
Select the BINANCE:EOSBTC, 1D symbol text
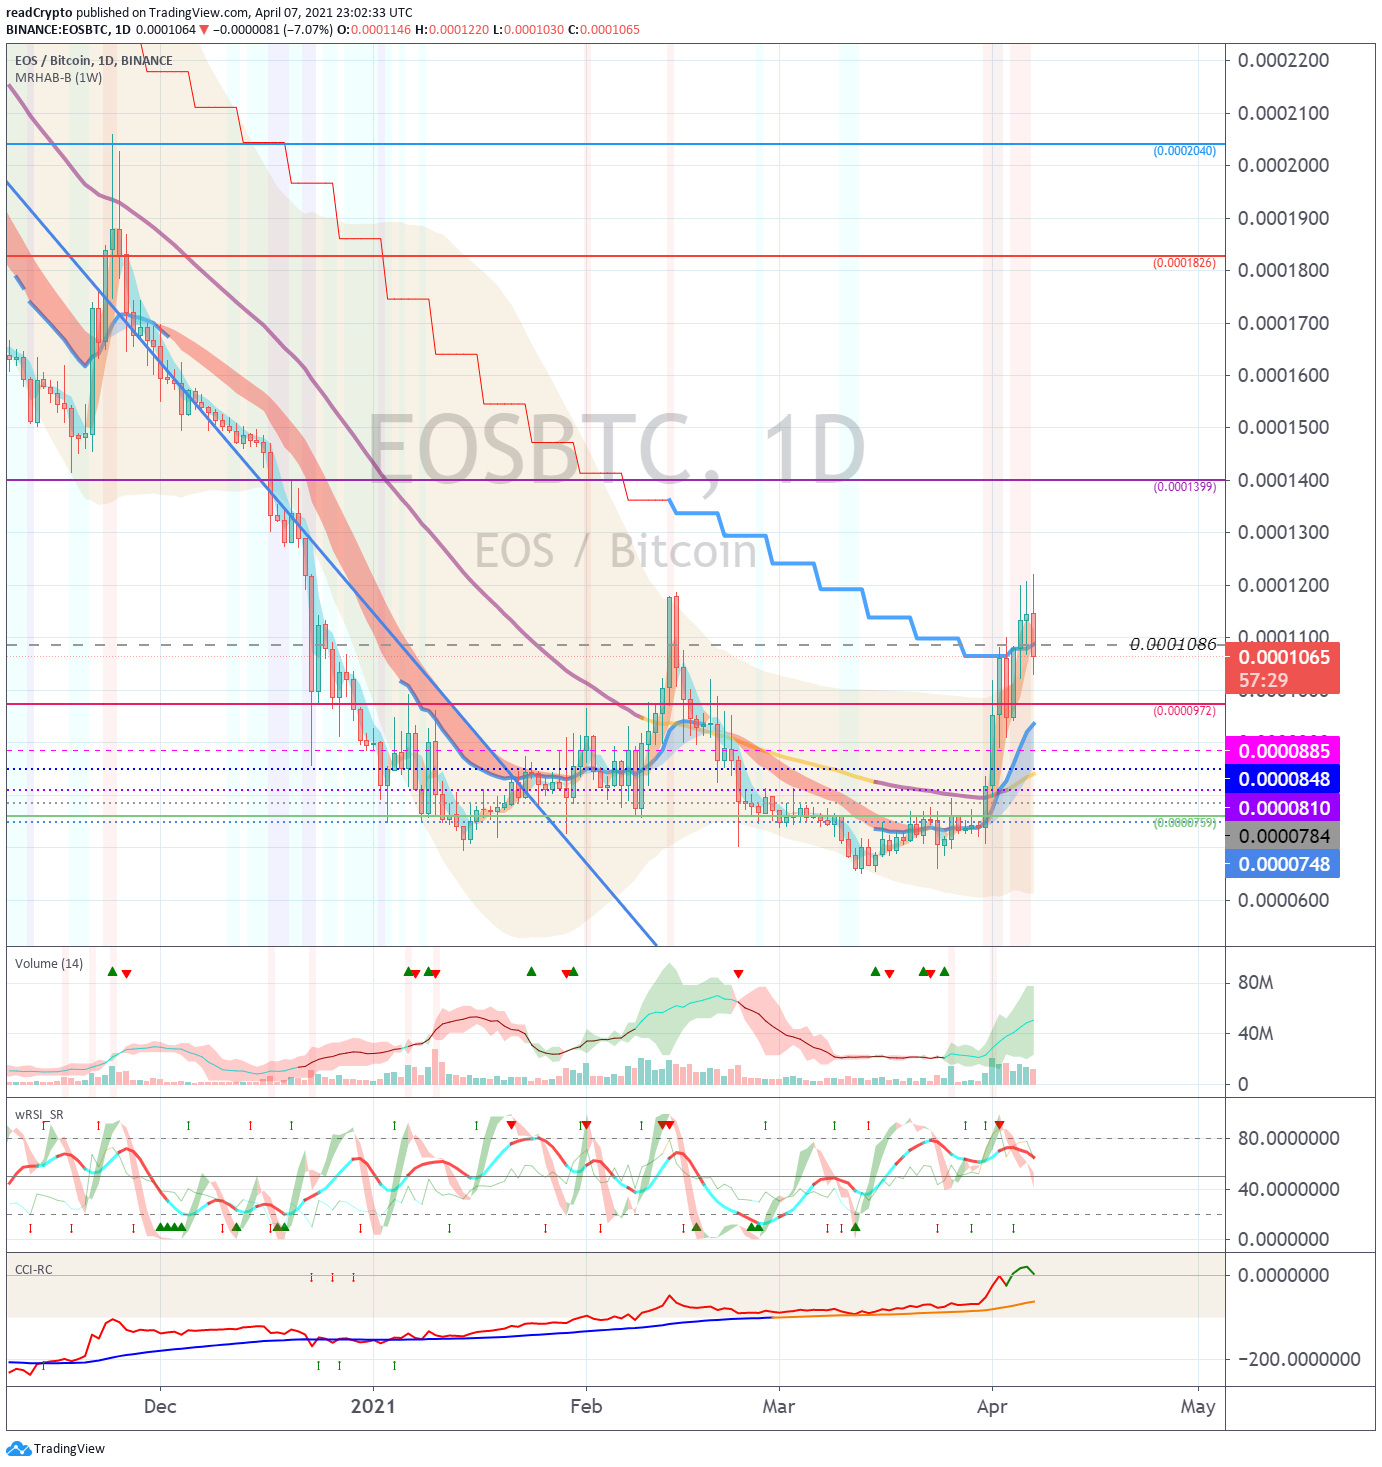tap(68, 30)
